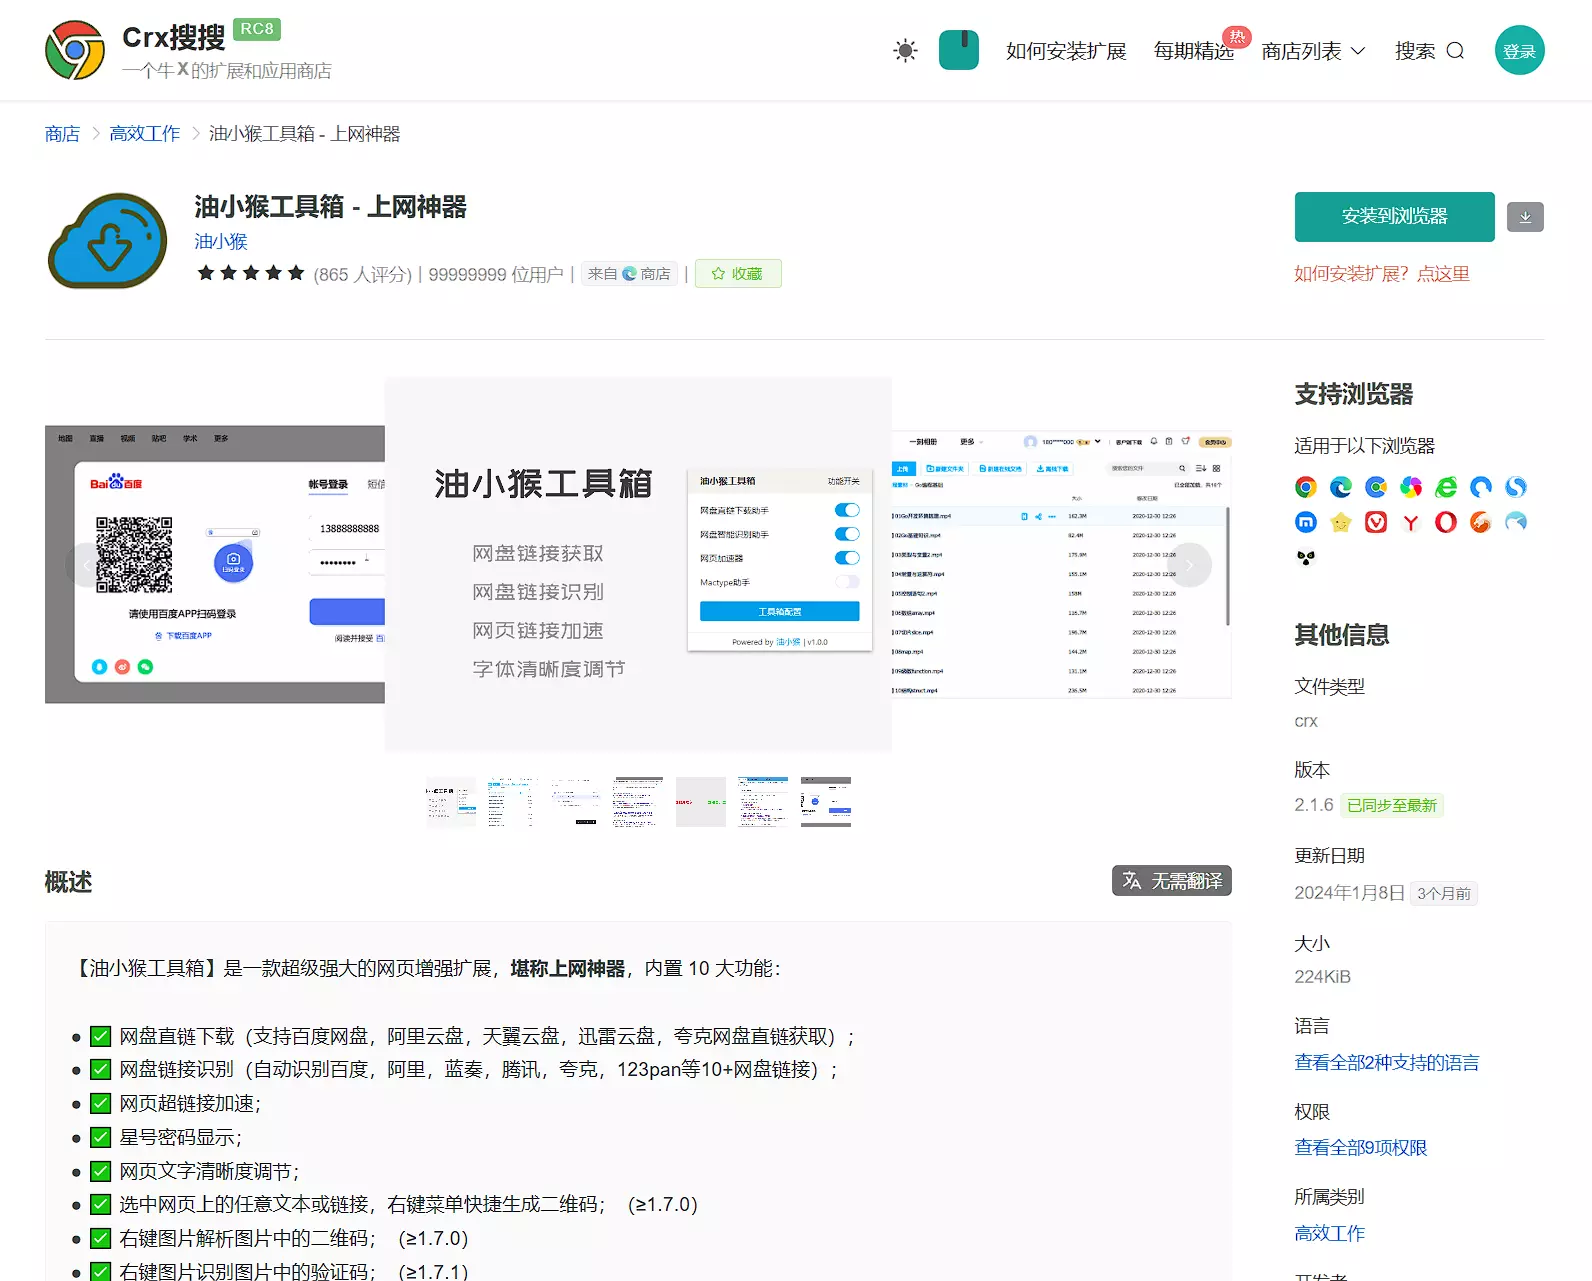Click the Microsoft Edge browser icon
This screenshot has height=1281, width=1592.
click(1341, 487)
